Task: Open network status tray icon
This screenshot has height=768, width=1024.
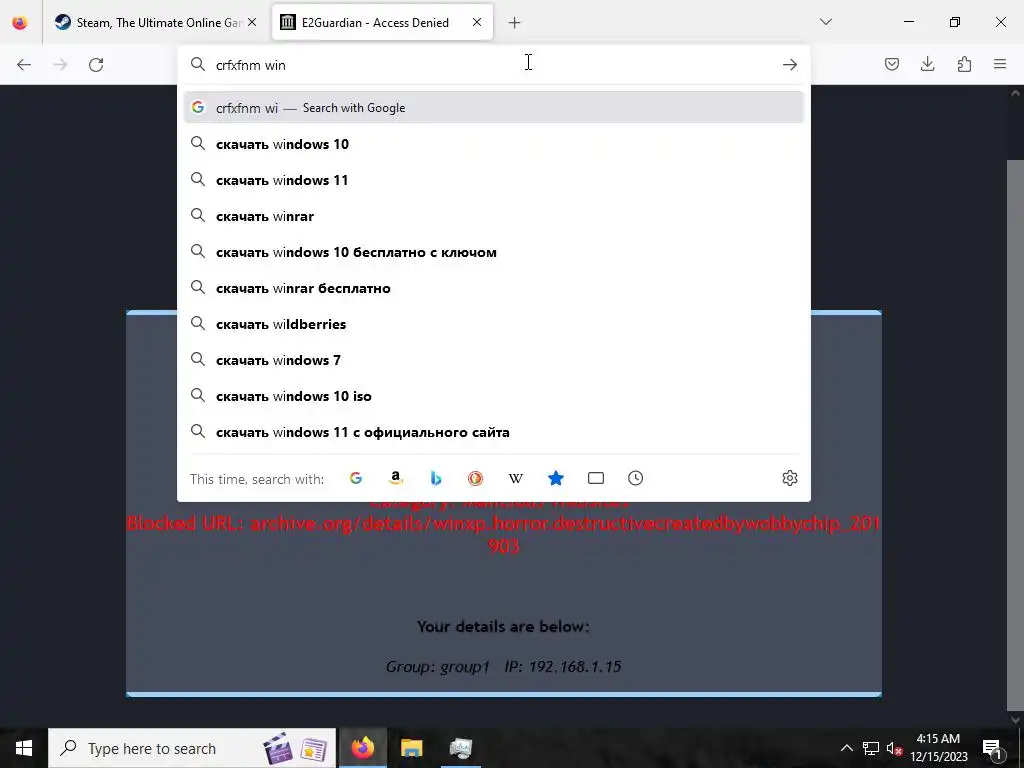Action: point(871,748)
